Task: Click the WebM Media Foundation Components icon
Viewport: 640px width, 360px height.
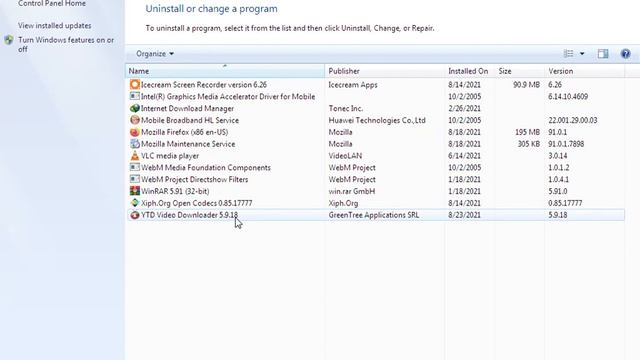Action: coord(135,167)
